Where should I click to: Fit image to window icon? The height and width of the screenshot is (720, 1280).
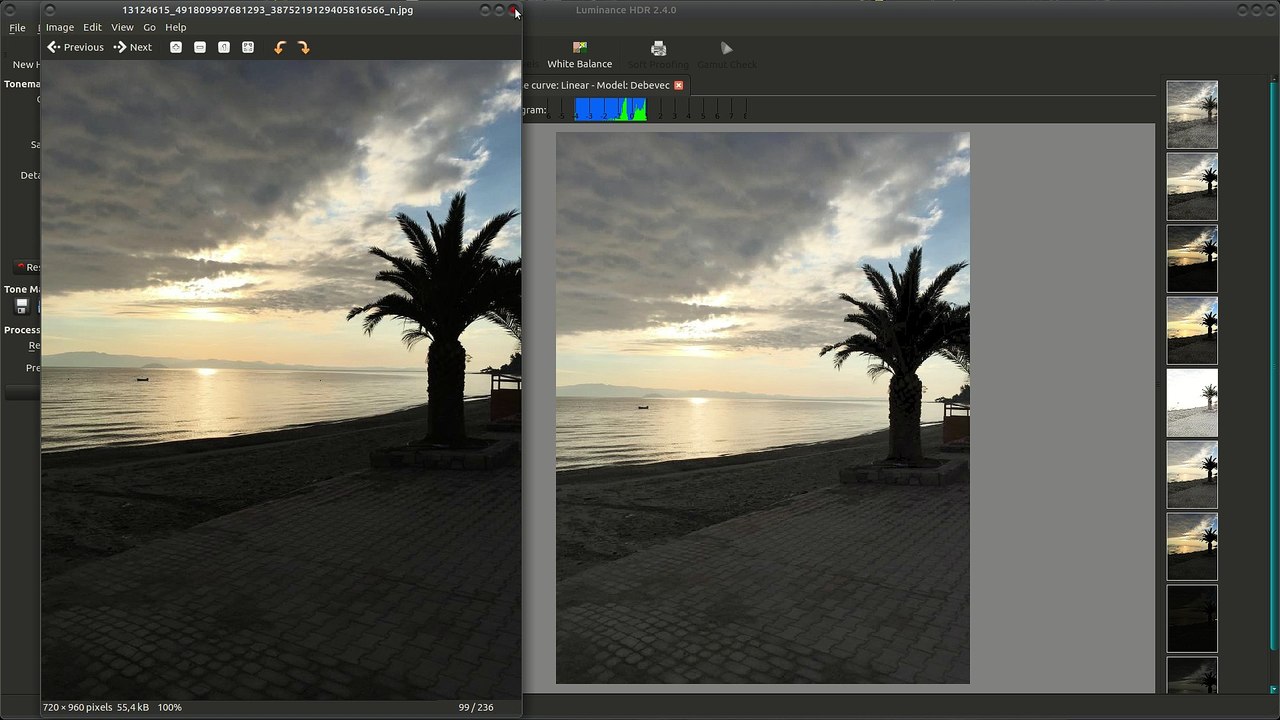coord(248,47)
